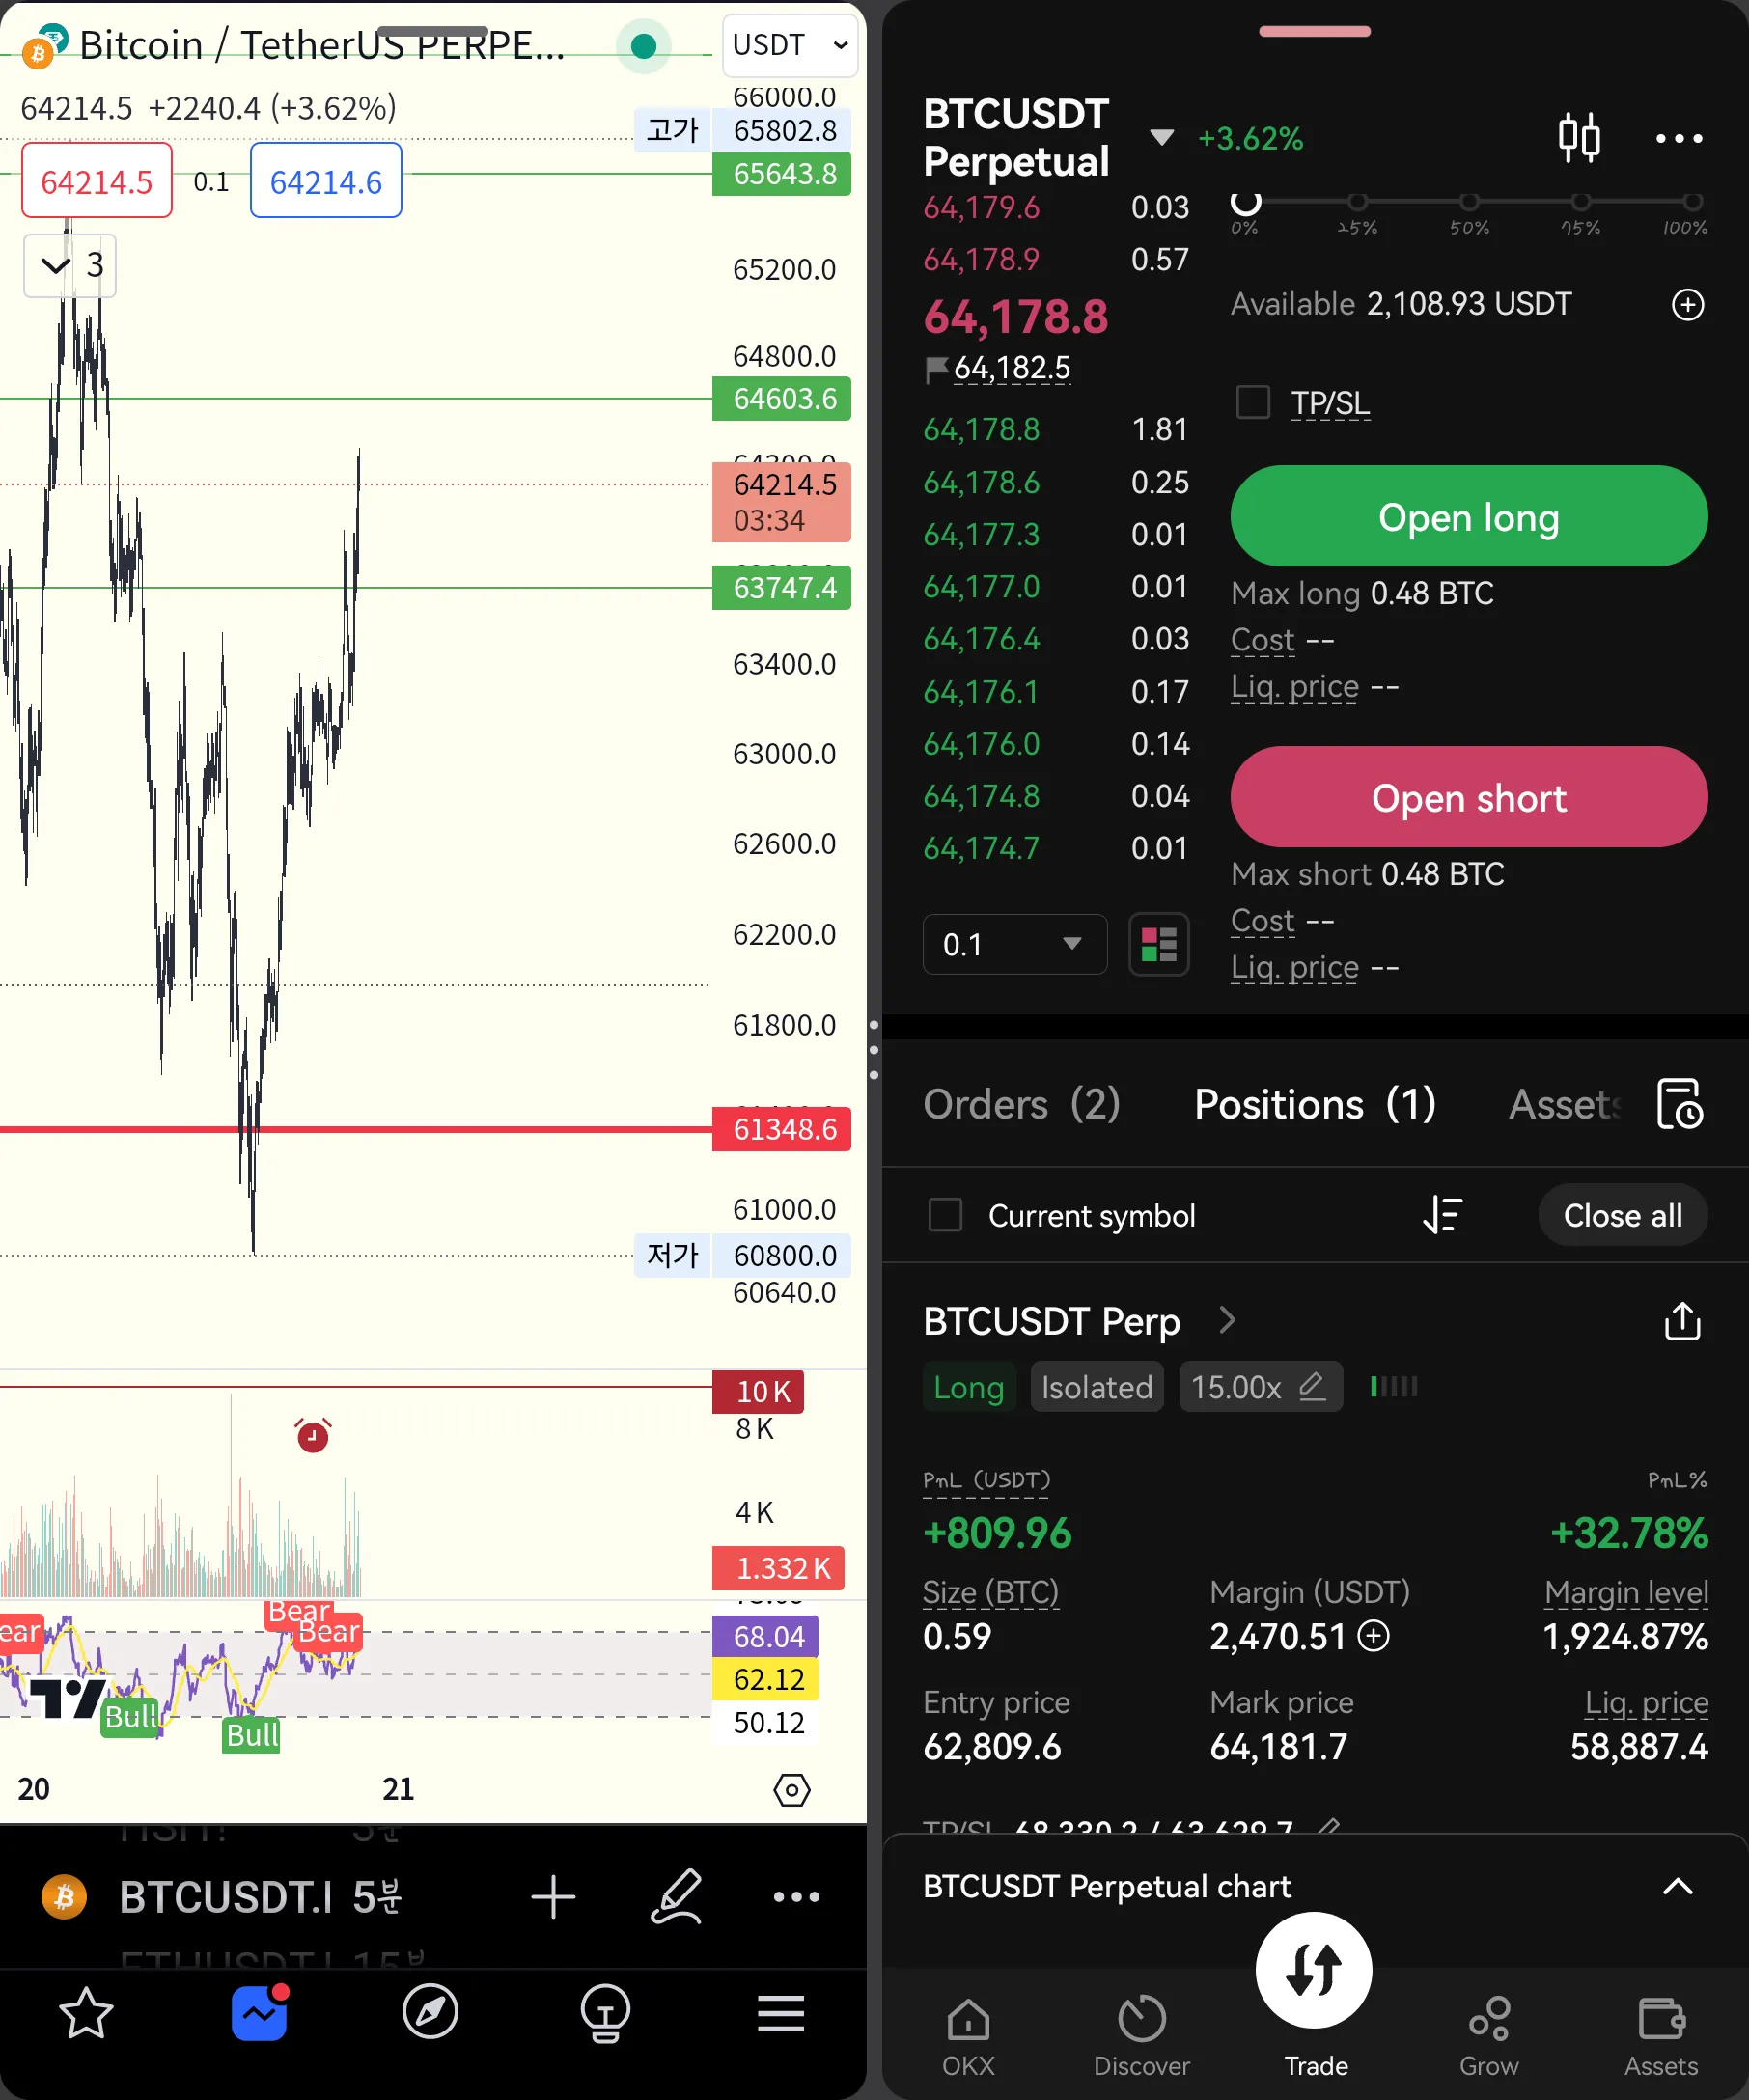Open the hamburger menu in TradingView
Viewport: 1749px width, 2100px height.
[781, 2014]
